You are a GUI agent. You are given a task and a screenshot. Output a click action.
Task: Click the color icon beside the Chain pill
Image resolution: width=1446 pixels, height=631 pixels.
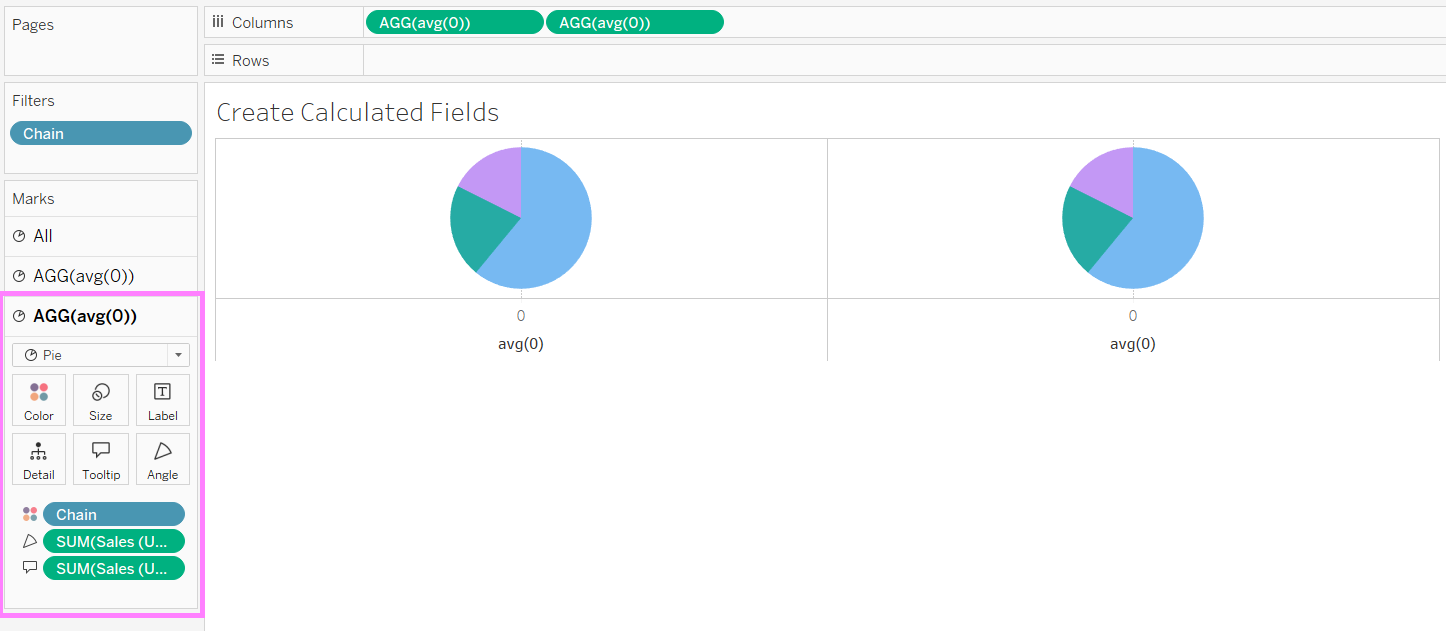coord(30,514)
